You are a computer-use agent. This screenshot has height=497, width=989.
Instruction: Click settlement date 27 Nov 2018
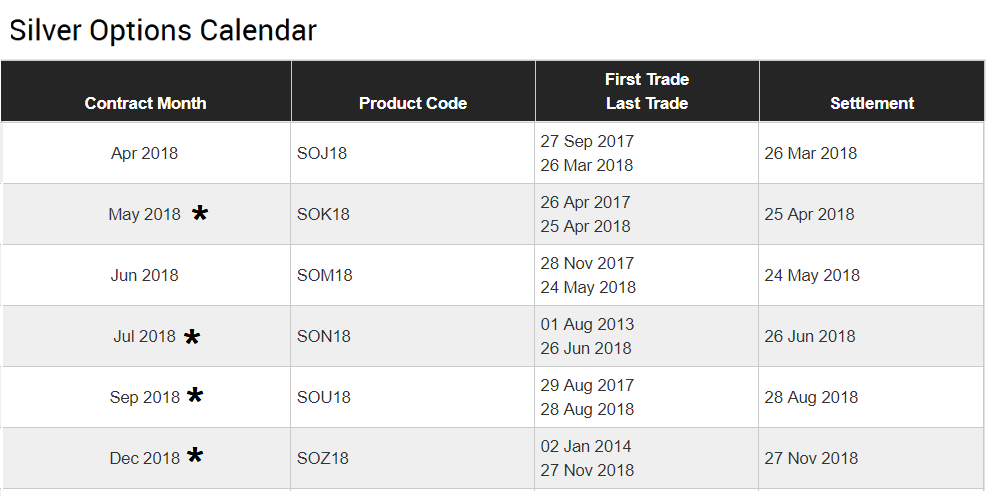tap(811, 459)
